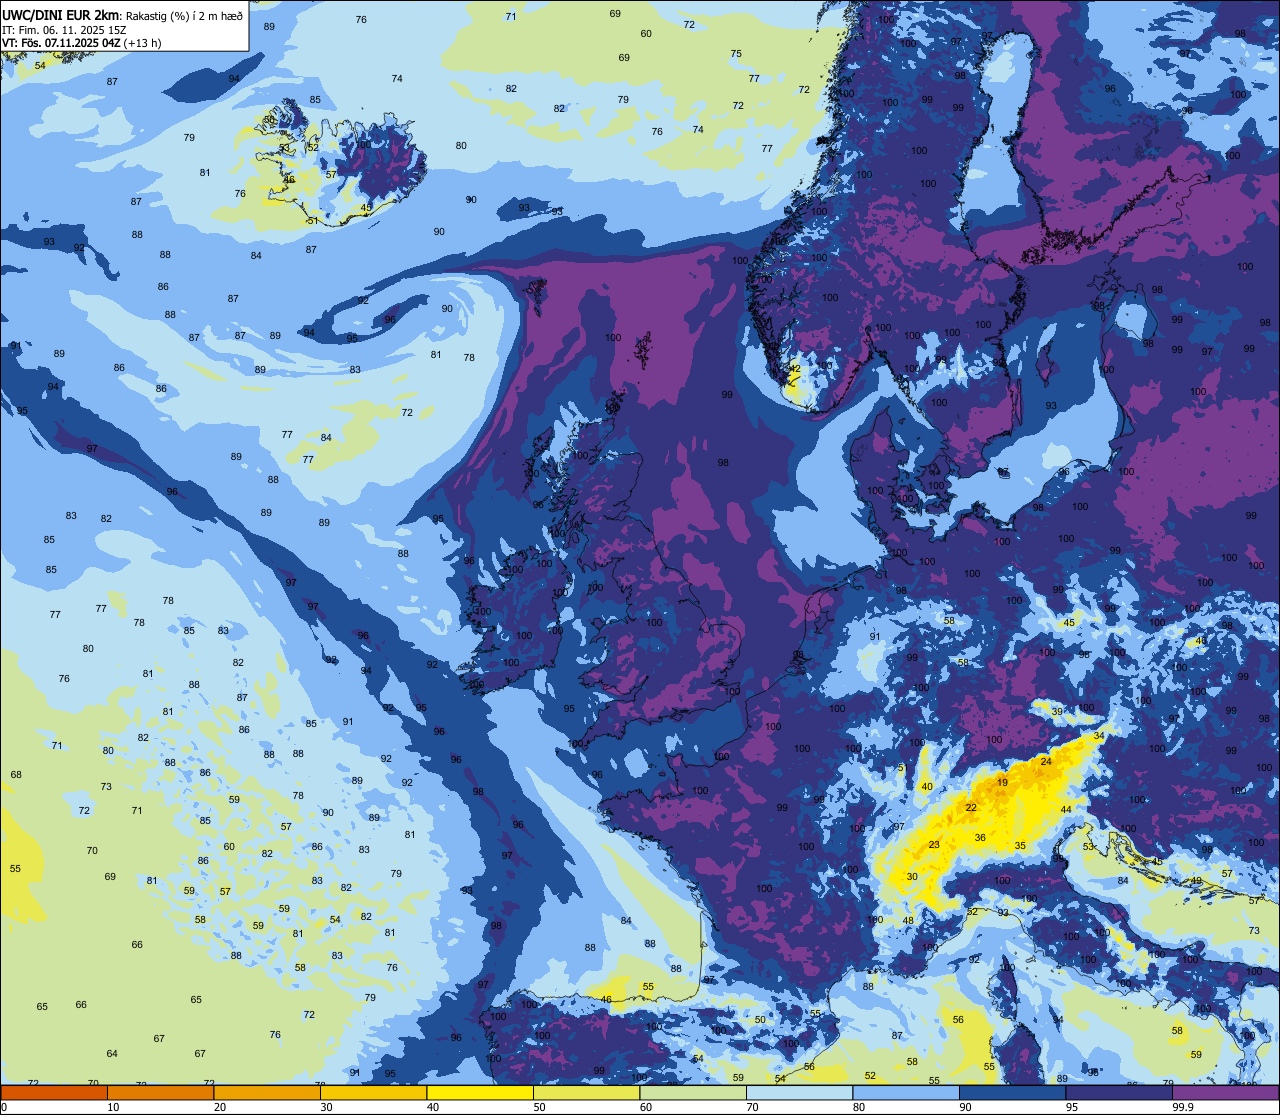
Task: Click the 70–80 pale blue legend swatch
Action: click(x=799, y=1093)
